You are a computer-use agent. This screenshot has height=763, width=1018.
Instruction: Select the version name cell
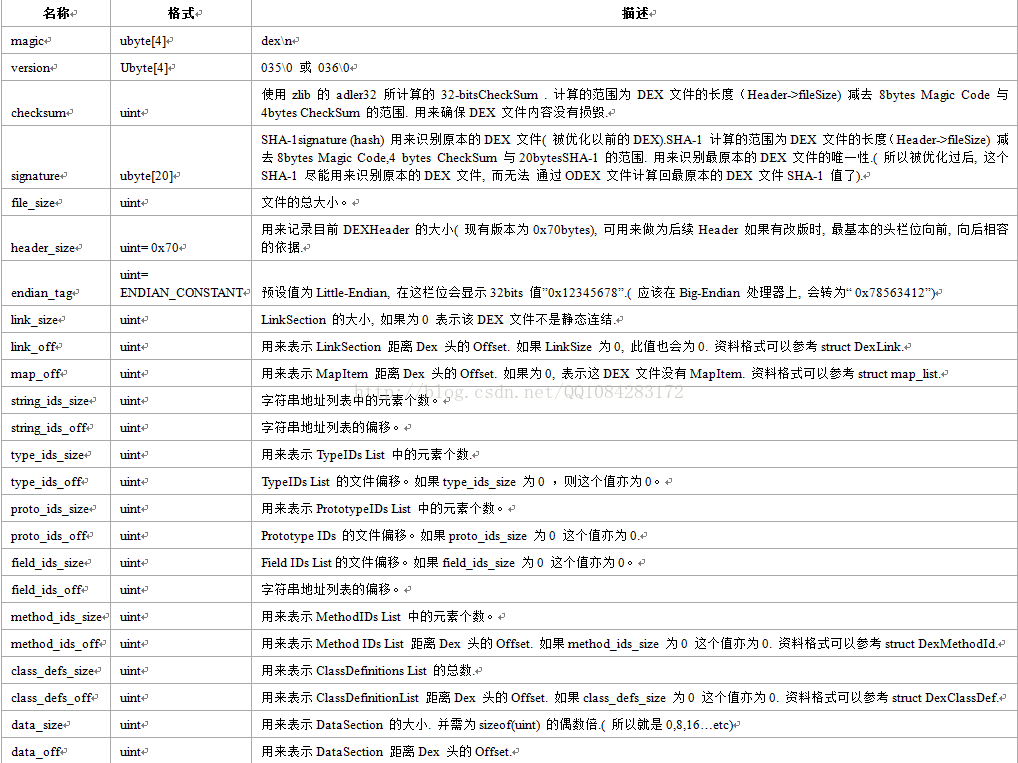[56, 68]
